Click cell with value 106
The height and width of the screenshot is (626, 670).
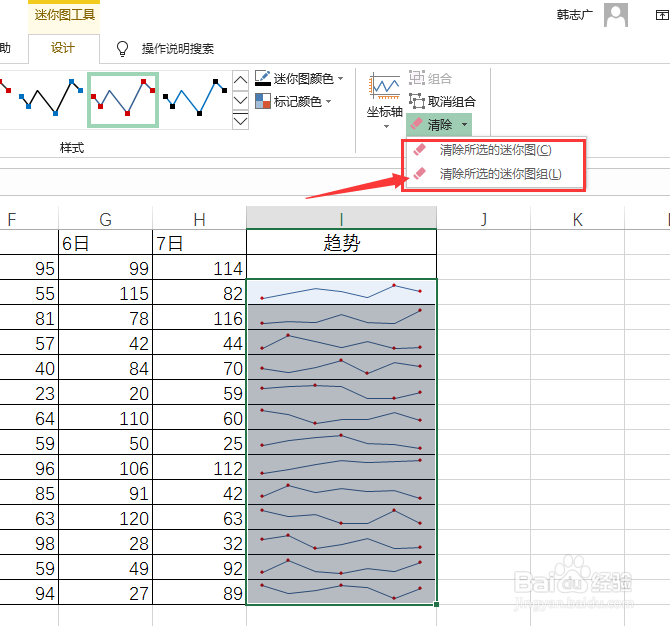(x=106, y=468)
